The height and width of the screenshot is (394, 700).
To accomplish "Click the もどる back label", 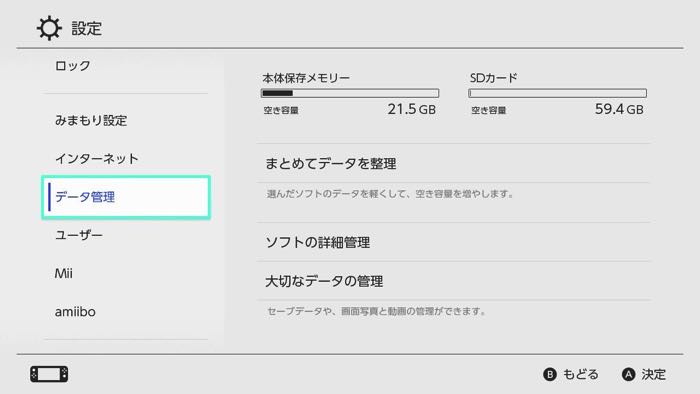I will [580, 374].
